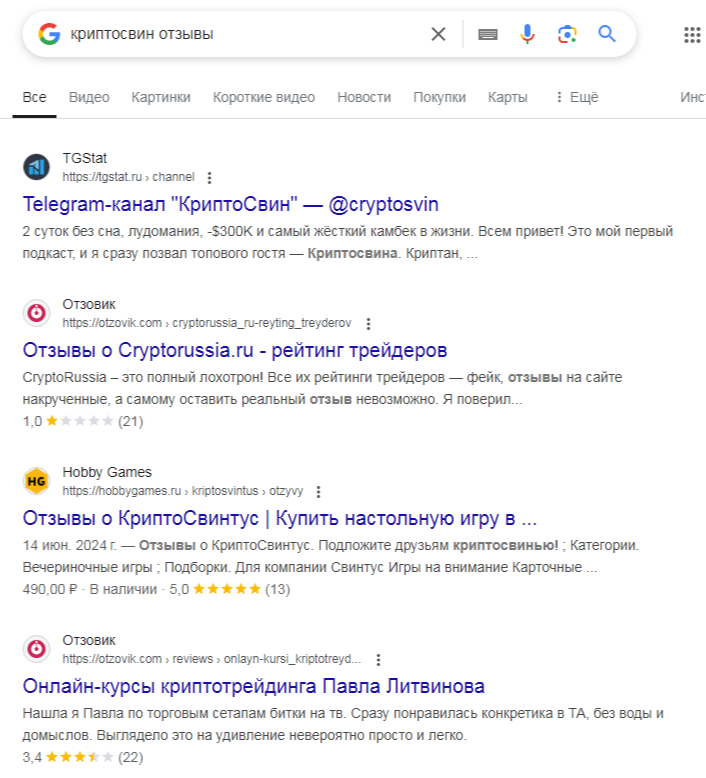
Task: Start voice search with microphone icon
Action: click(x=527, y=34)
